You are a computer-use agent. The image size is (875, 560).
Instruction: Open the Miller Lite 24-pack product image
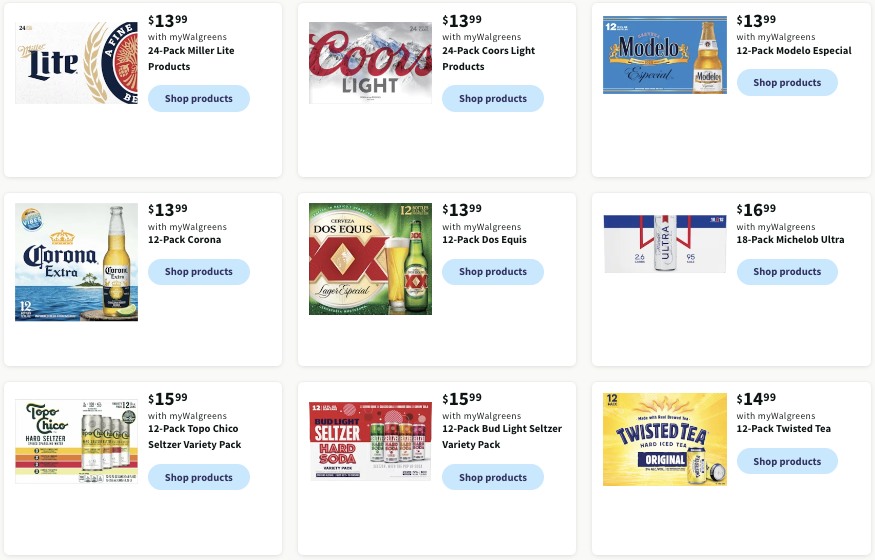coord(76,63)
